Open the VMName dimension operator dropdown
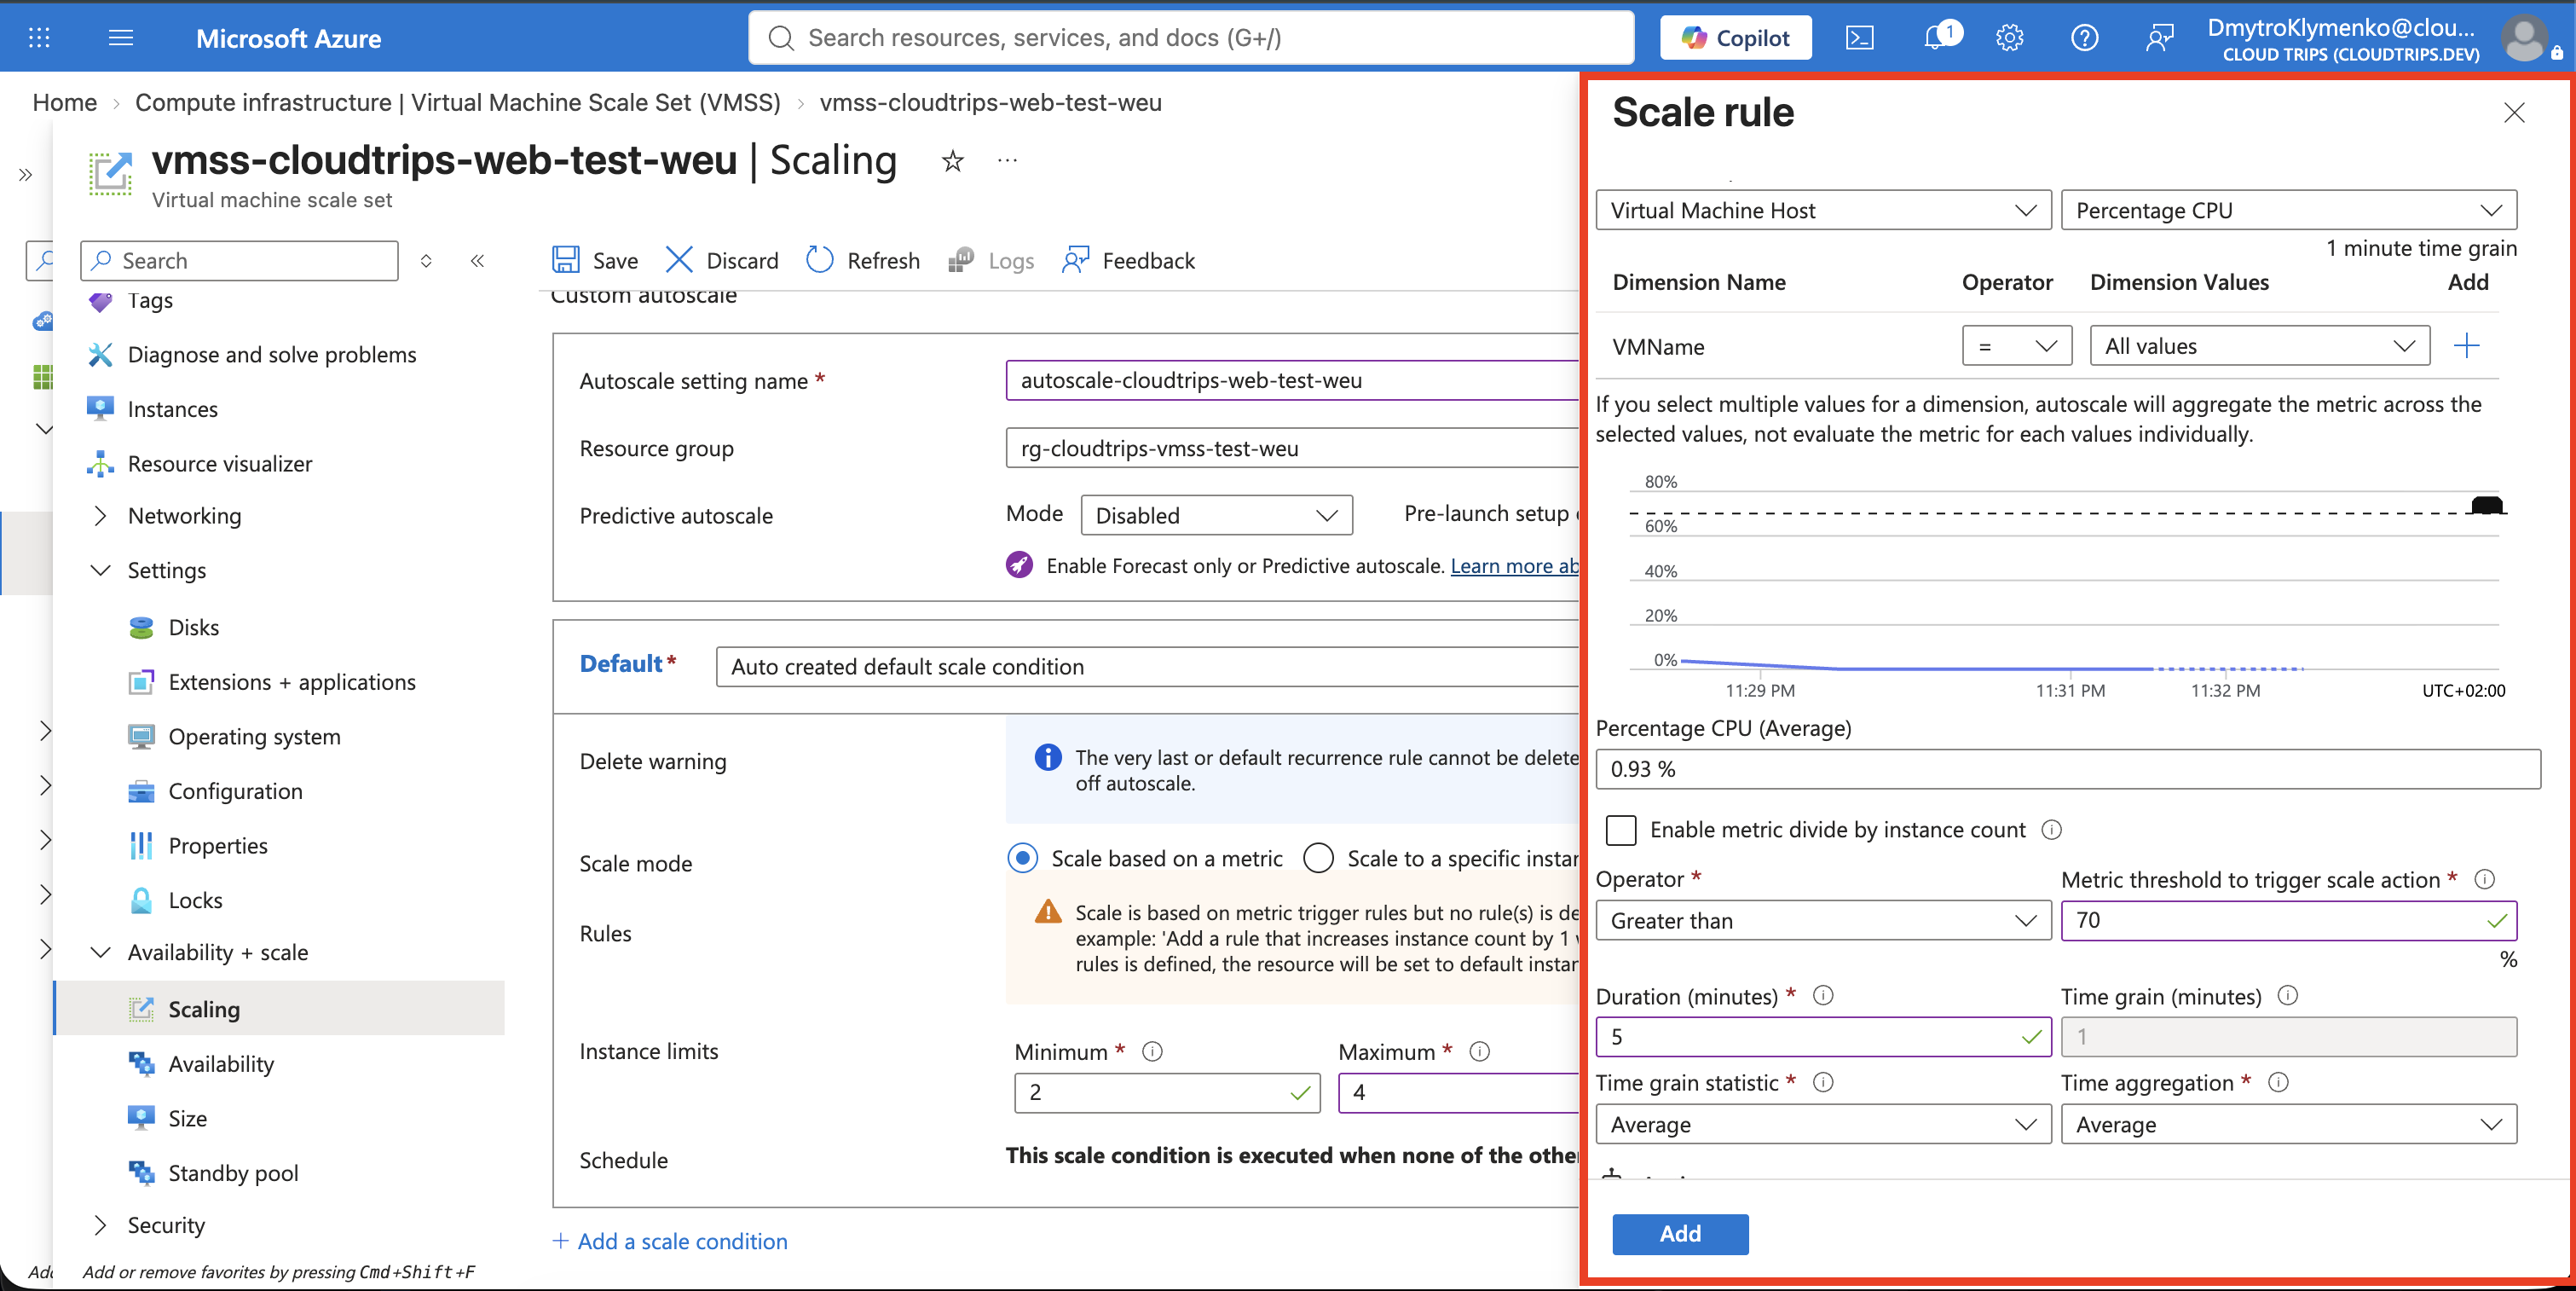 click(2016, 346)
